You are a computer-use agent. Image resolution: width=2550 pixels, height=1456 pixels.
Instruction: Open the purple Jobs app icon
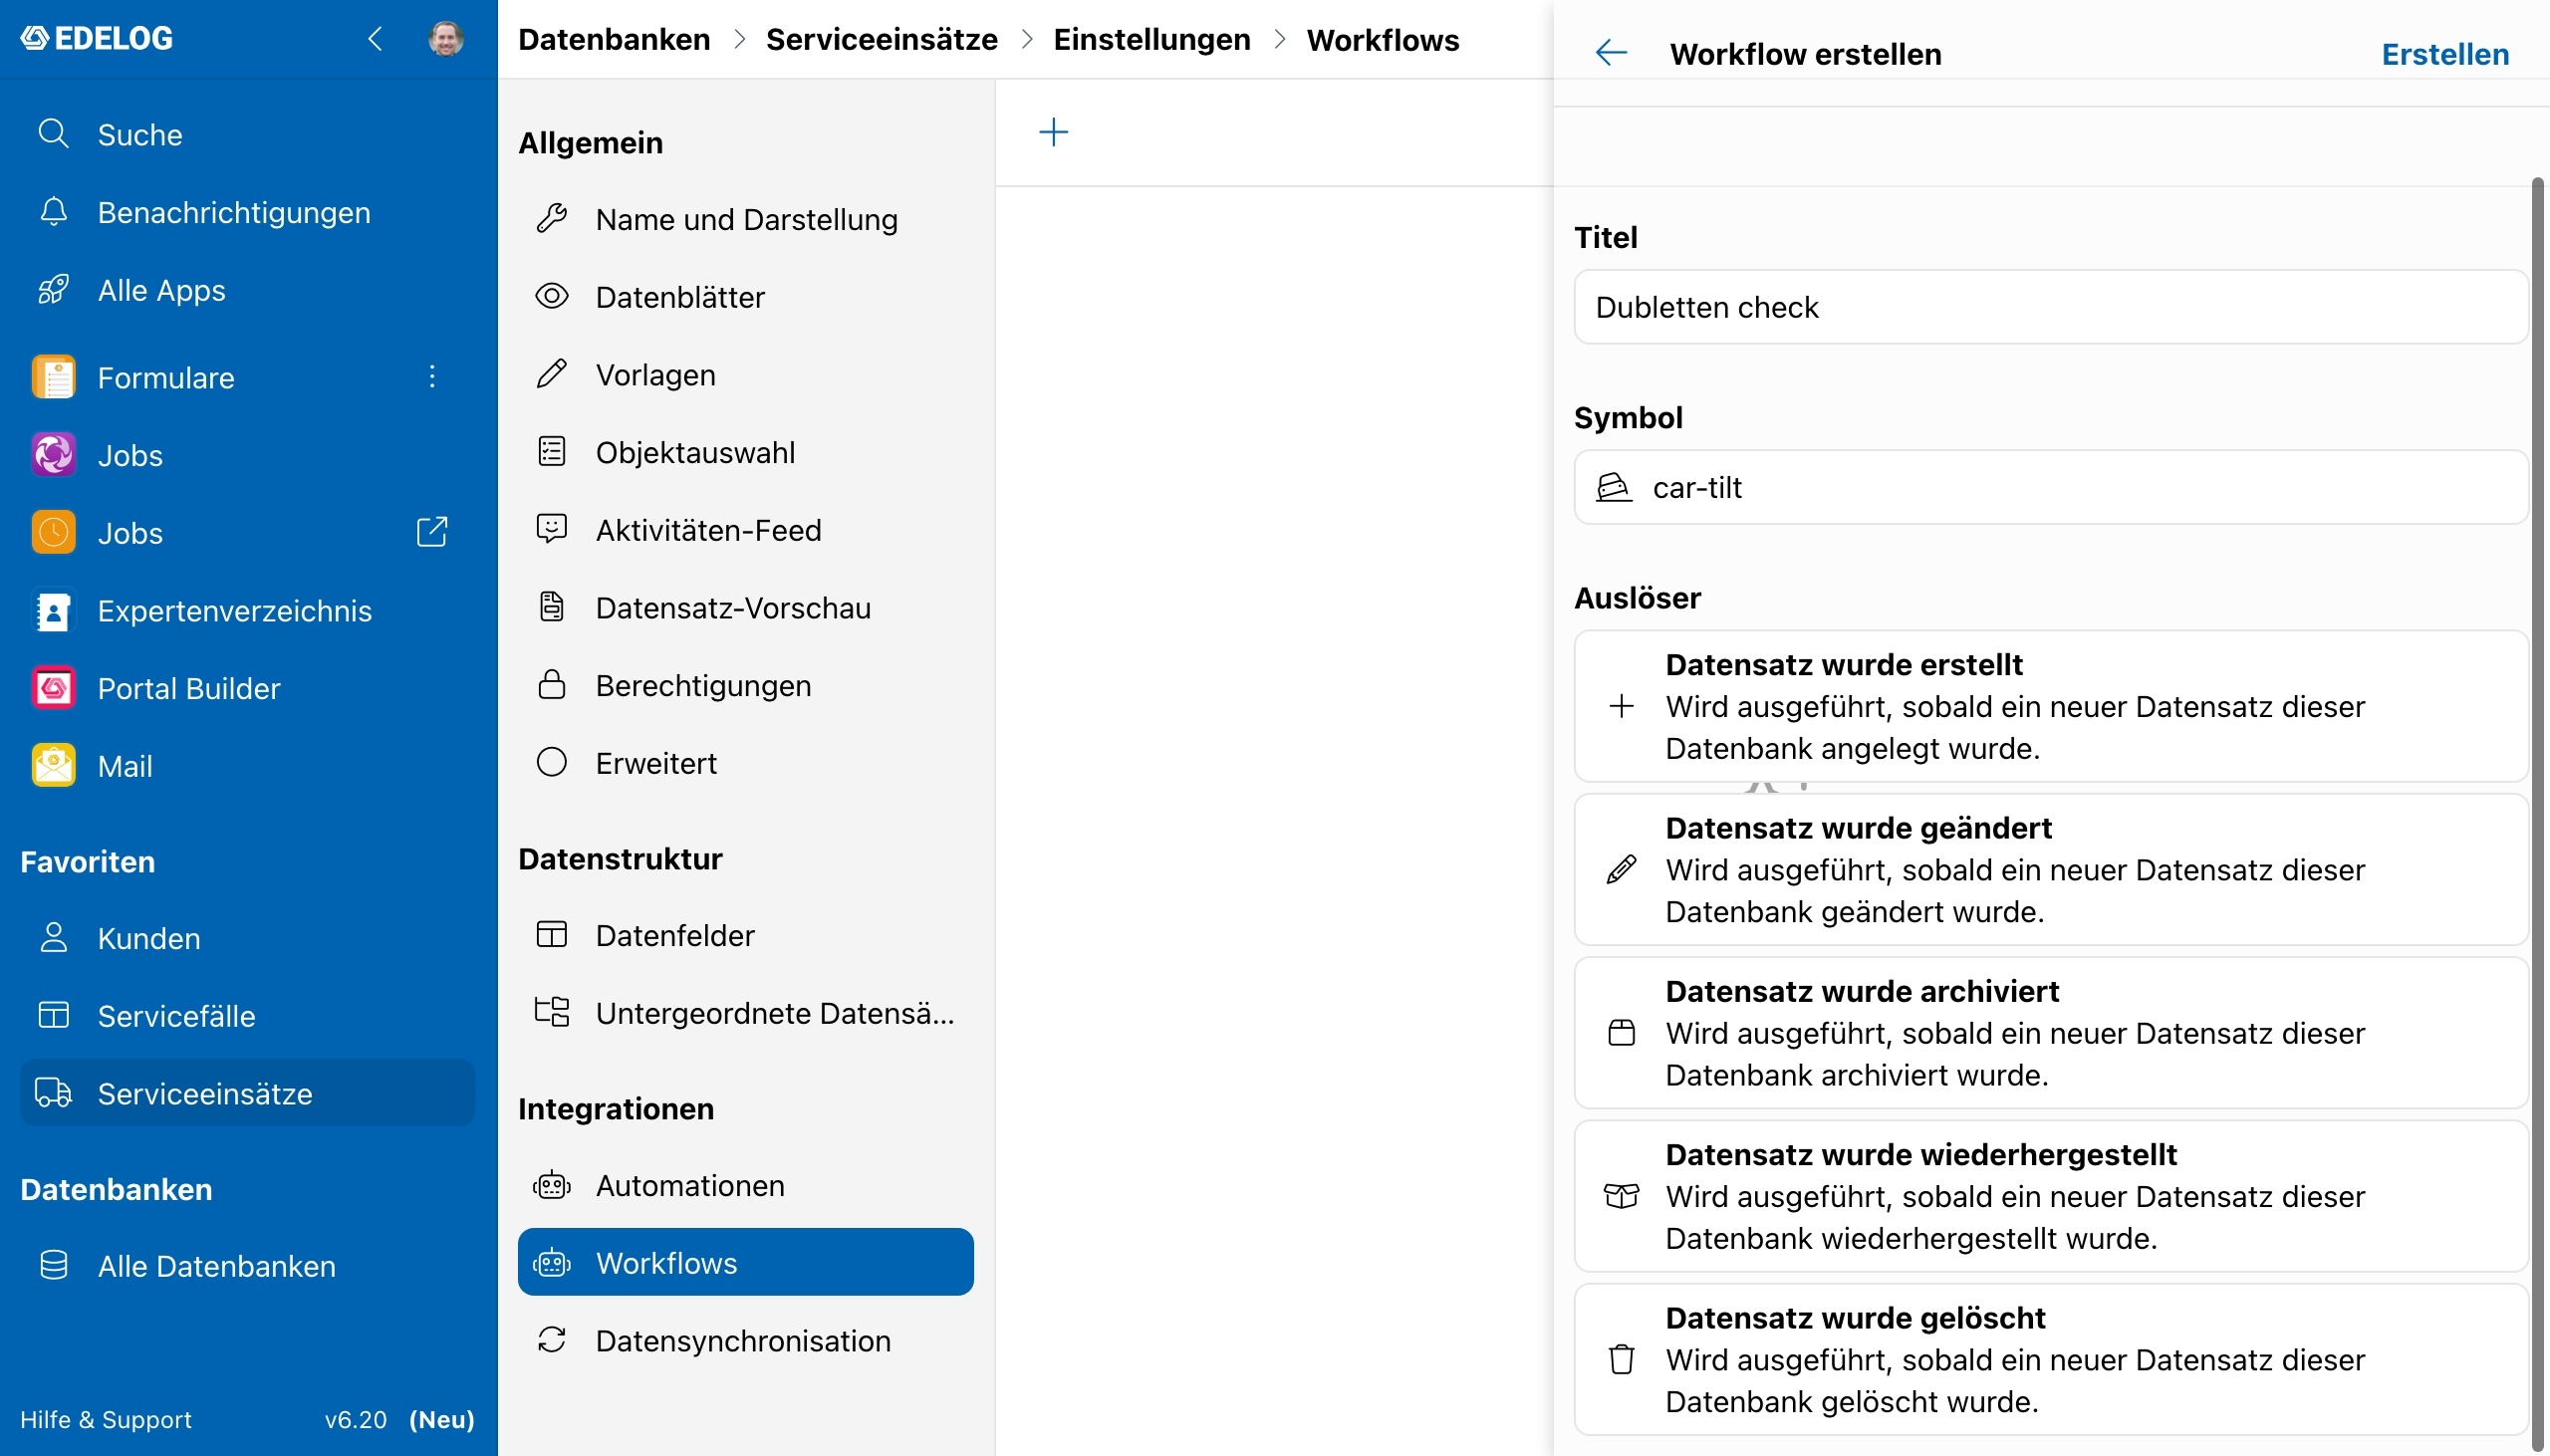(x=53, y=455)
